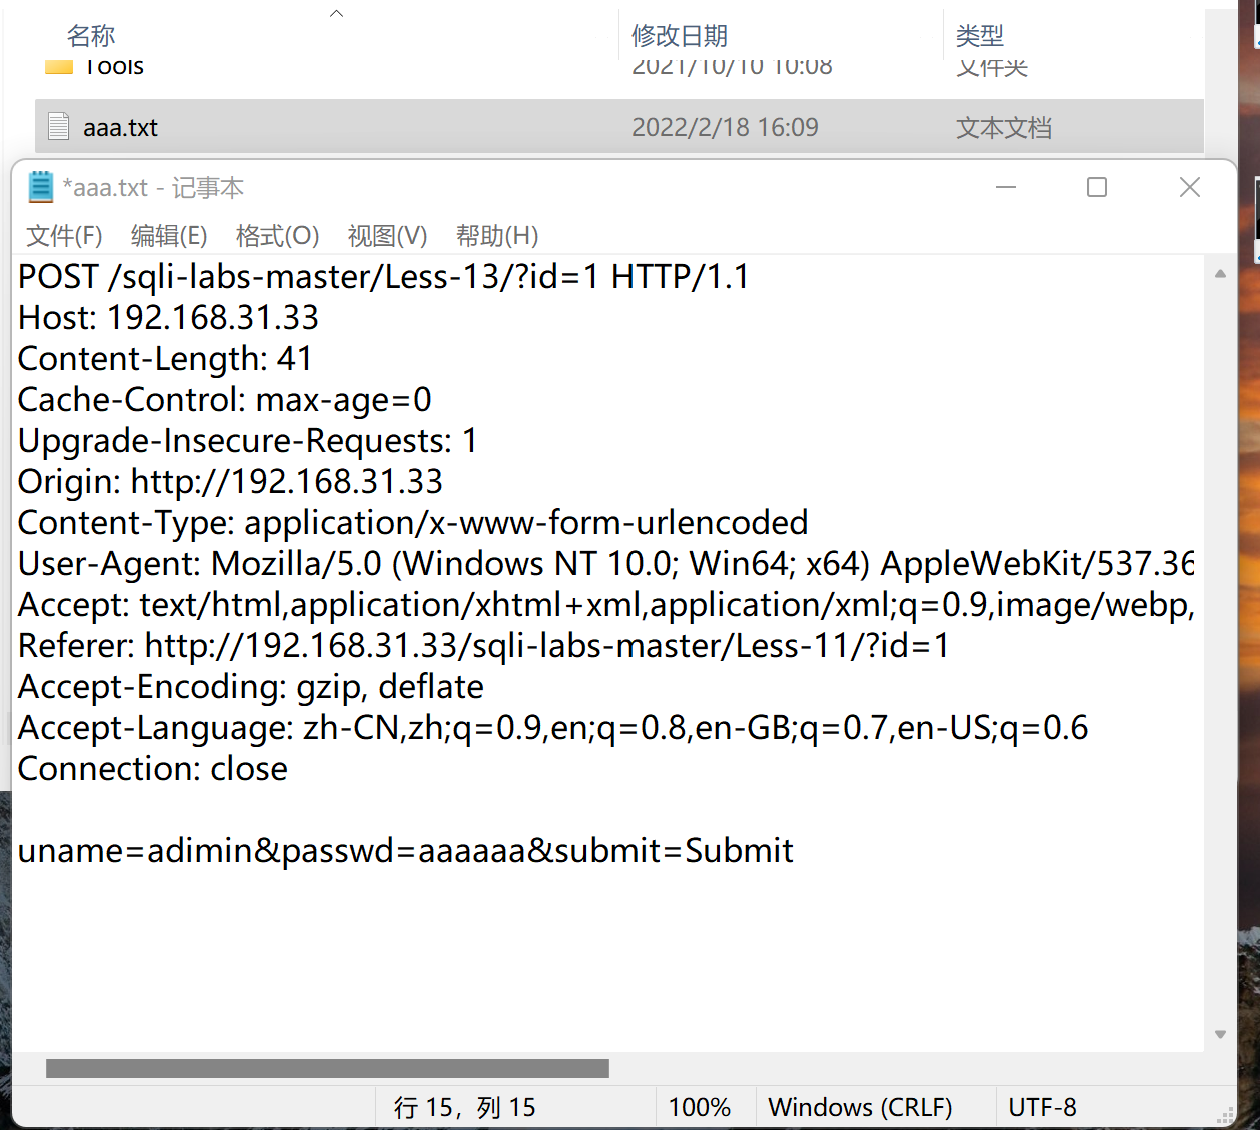Click the sort direction chevron above the file list

pyautogui.click(x=336, y=11)
